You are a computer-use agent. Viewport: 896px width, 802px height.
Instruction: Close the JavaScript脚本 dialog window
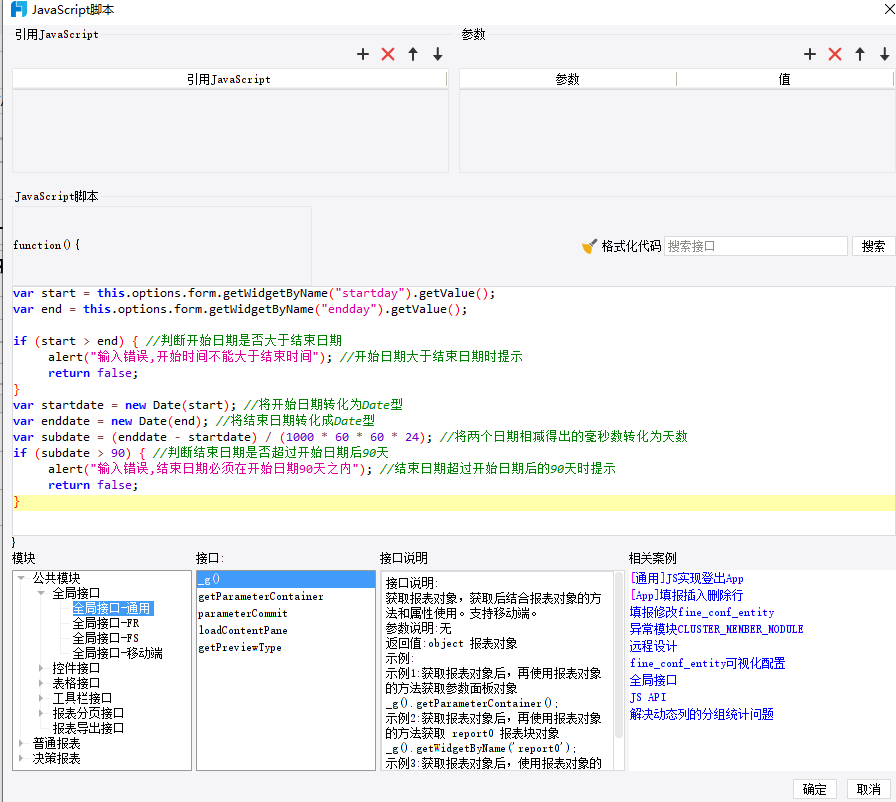pyautogui.click(x=890, y=9)
